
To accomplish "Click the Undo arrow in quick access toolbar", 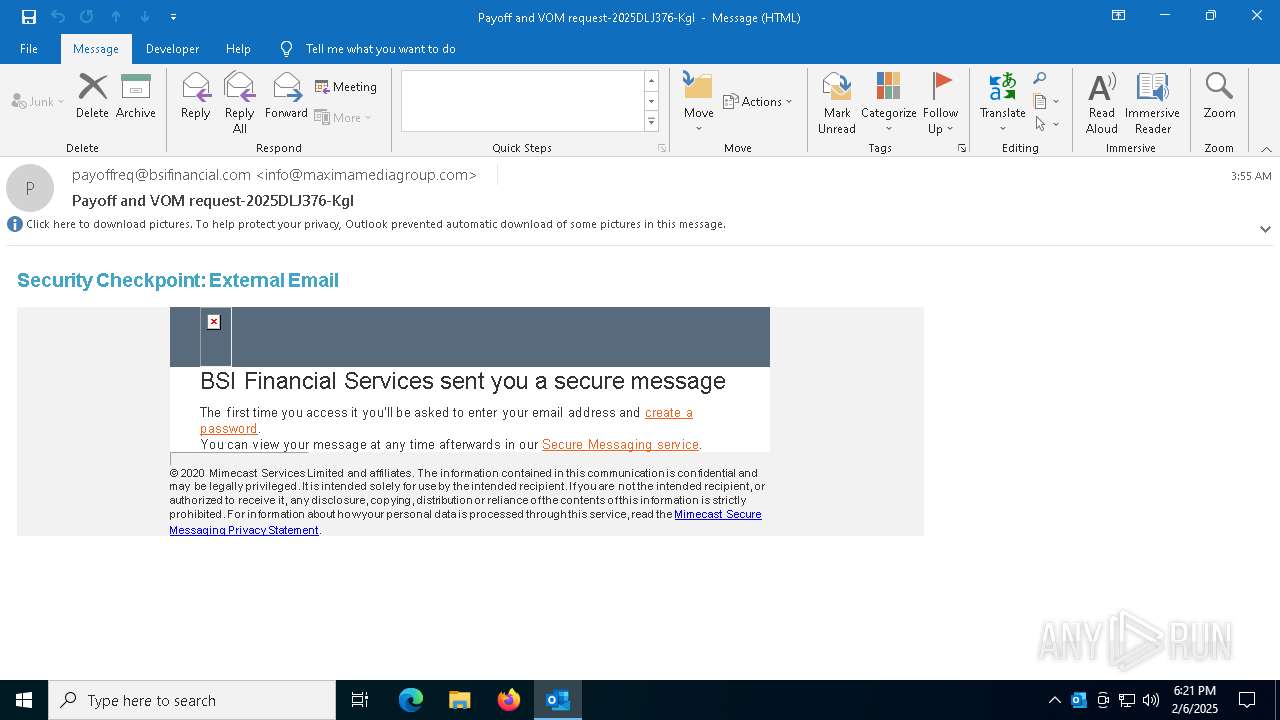I will click(x=58, y=17).
